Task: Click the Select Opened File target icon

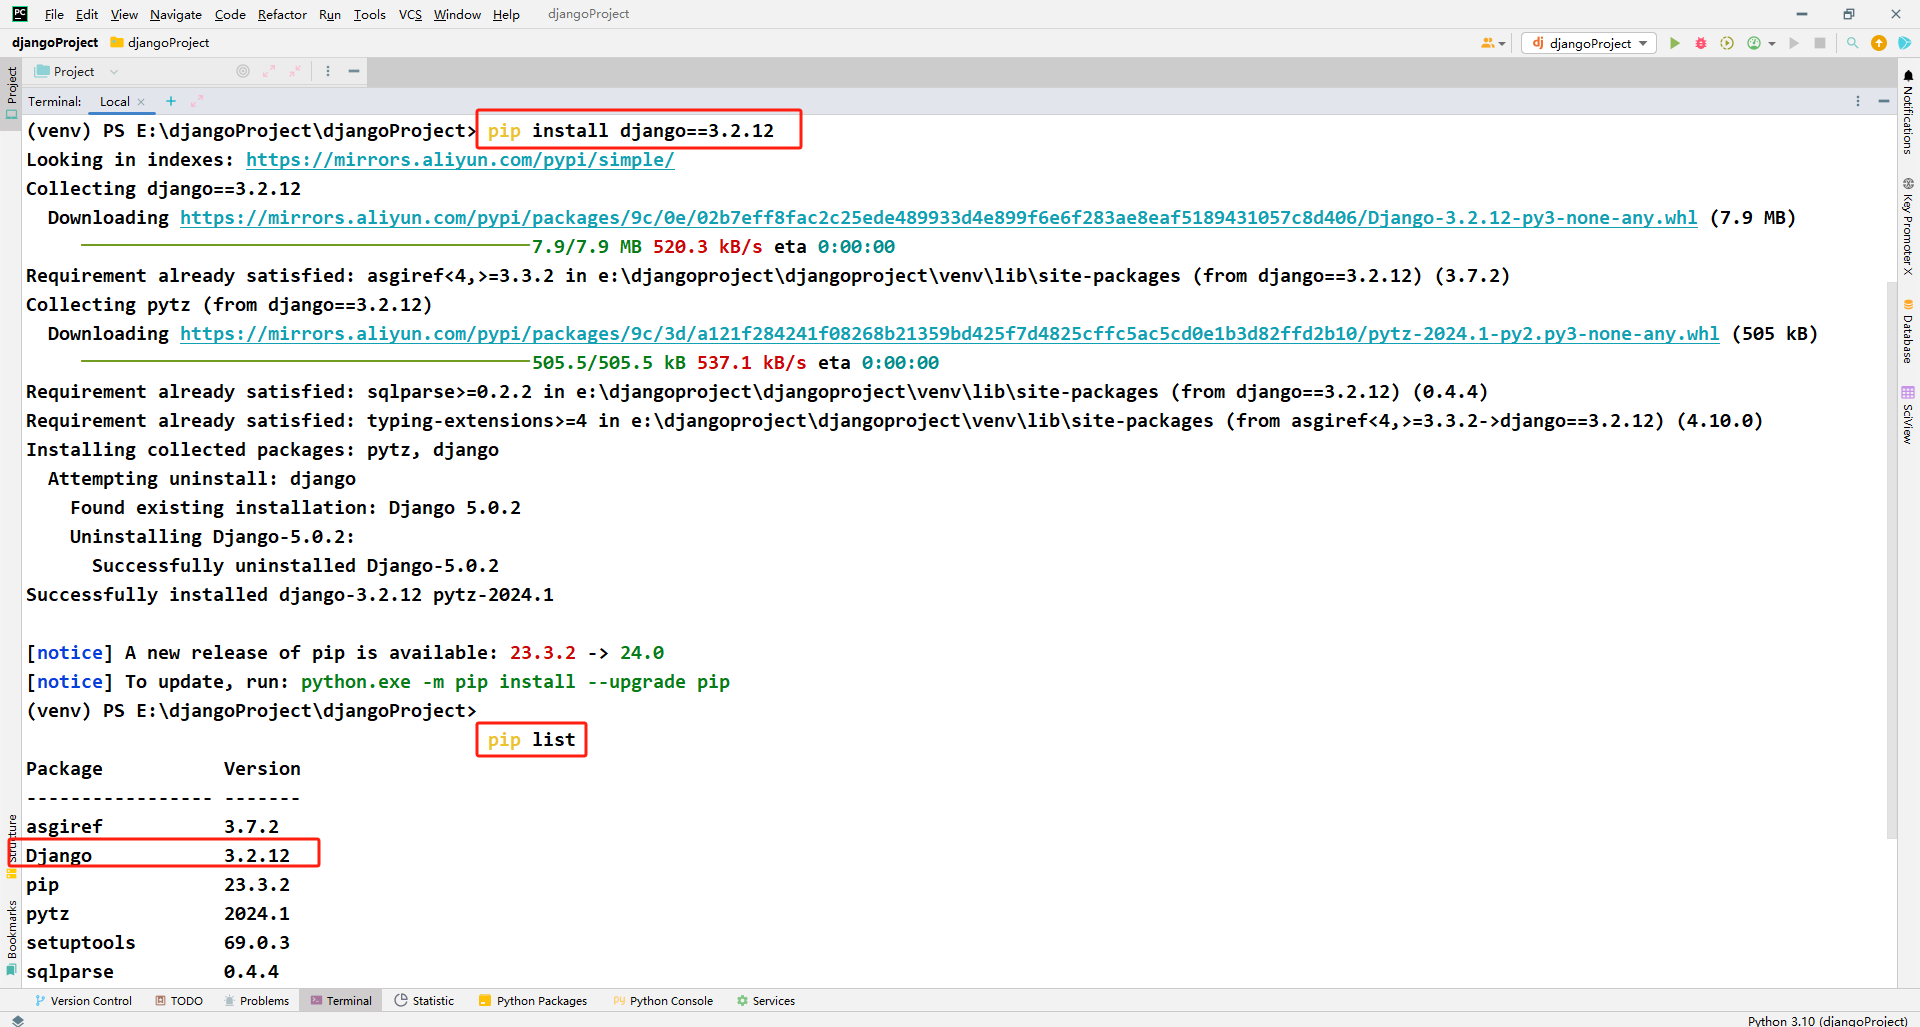Action: point(243,71)
